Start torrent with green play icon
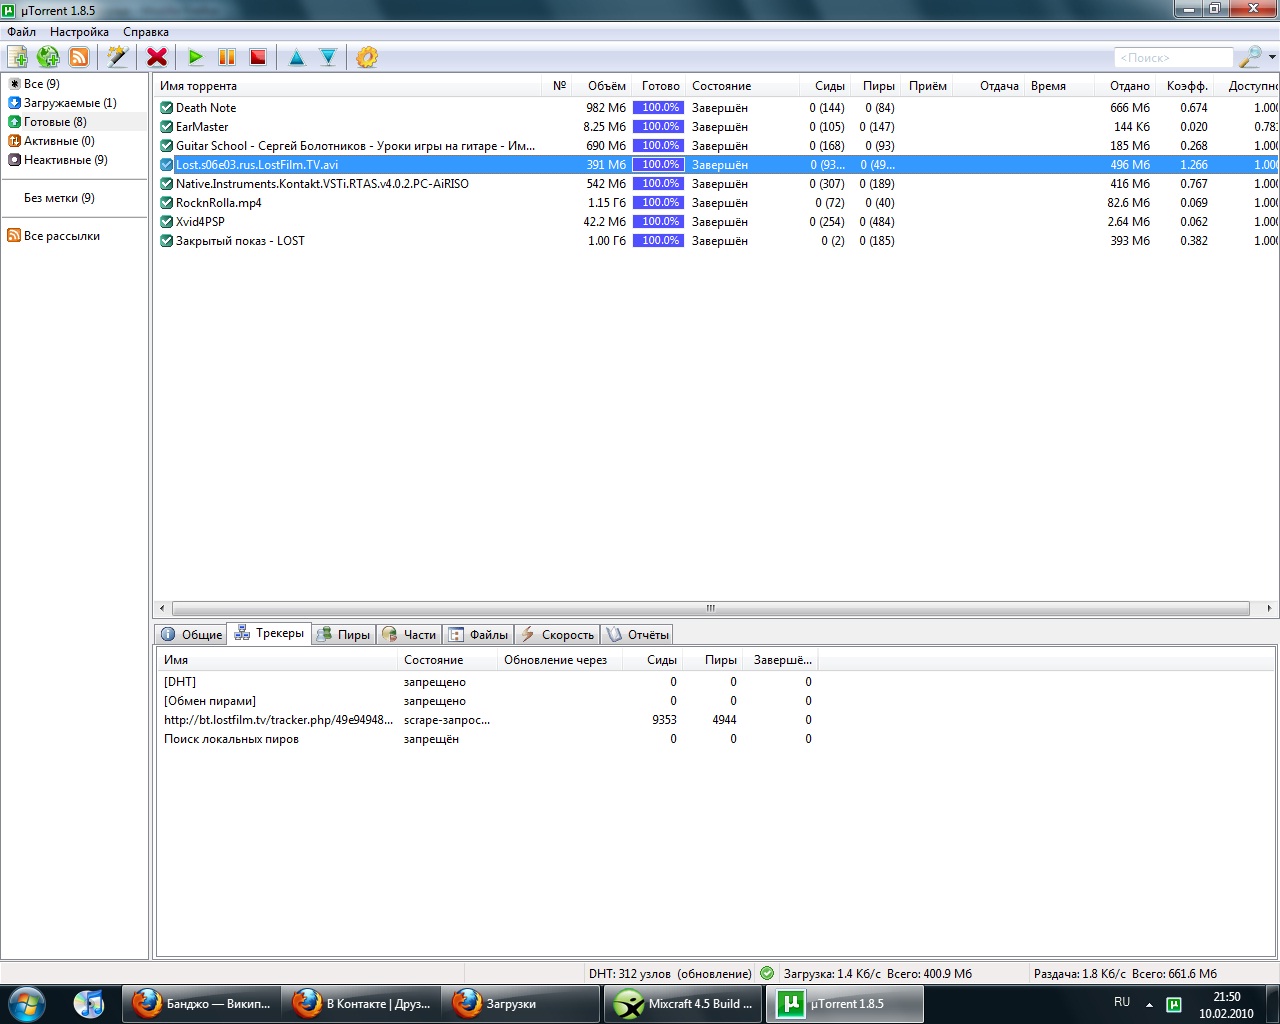Screen dimensions: 1280x1024 196,57
